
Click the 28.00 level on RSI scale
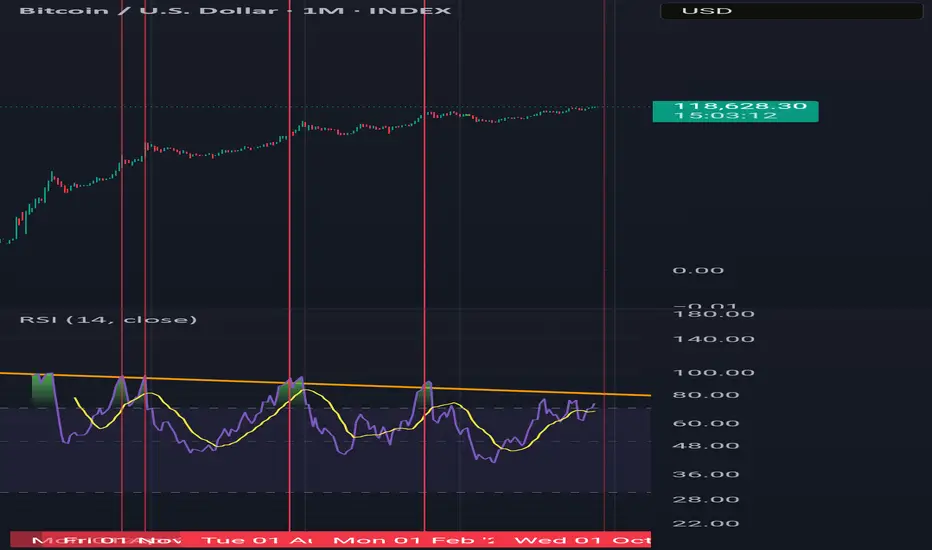click(x=706, y=499)
